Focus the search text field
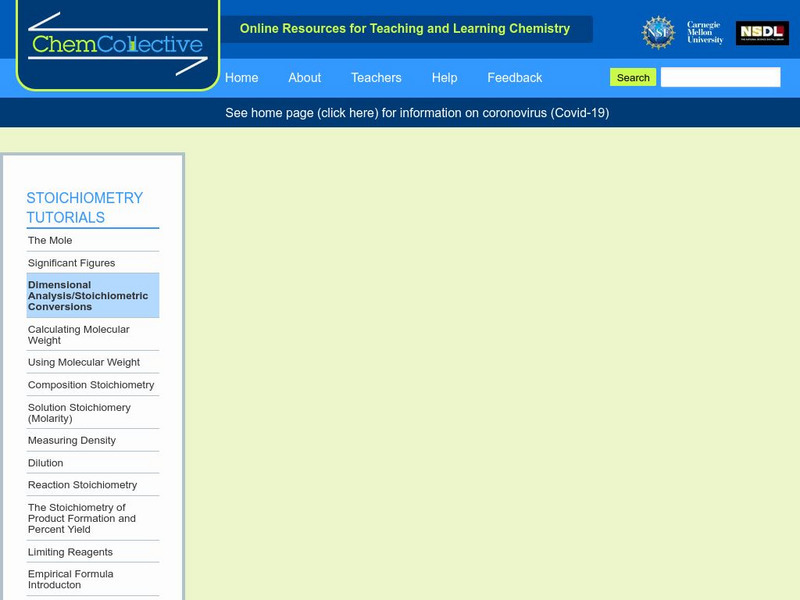The height and width of the screenshot is (600, 800). pos(720,77)
